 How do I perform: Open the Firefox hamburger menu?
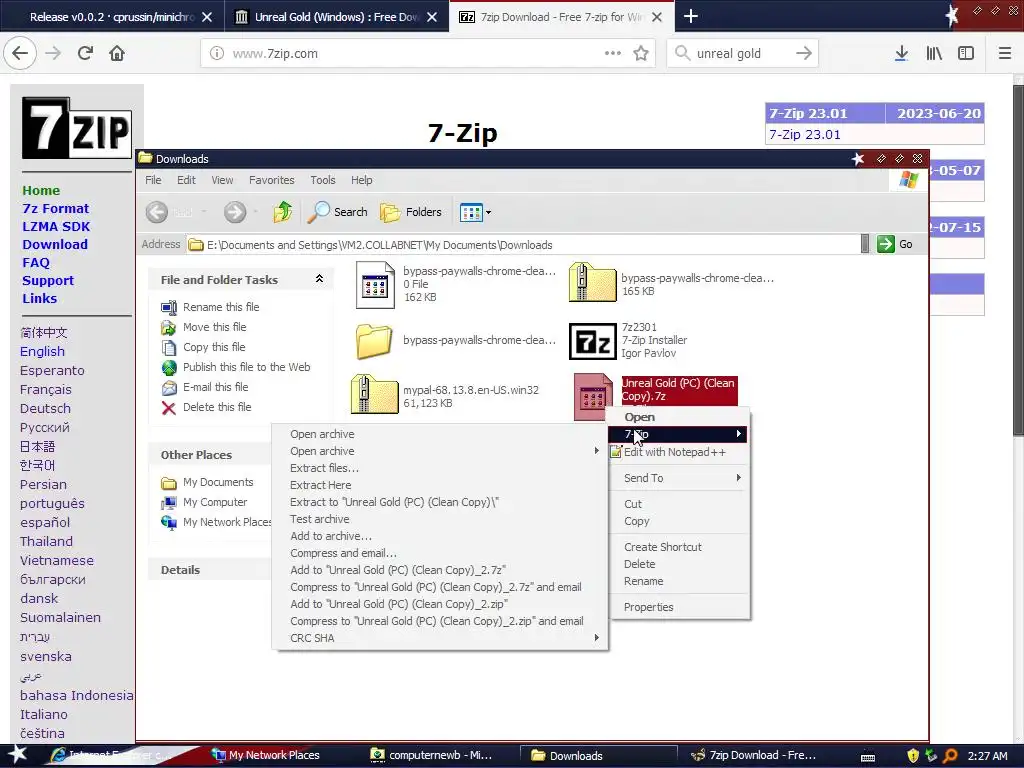1004,54
